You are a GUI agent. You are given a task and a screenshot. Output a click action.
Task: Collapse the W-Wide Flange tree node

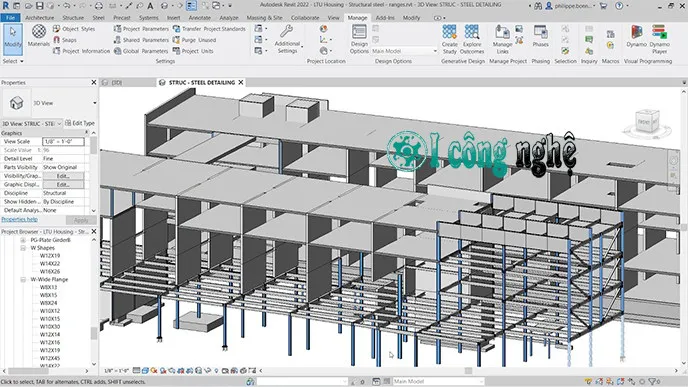click(23, 280)
